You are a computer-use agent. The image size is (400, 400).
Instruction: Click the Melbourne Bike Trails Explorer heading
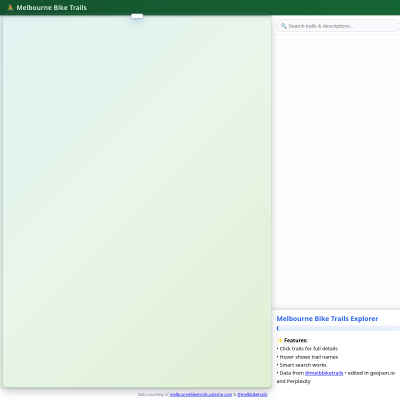click(327, 318)
